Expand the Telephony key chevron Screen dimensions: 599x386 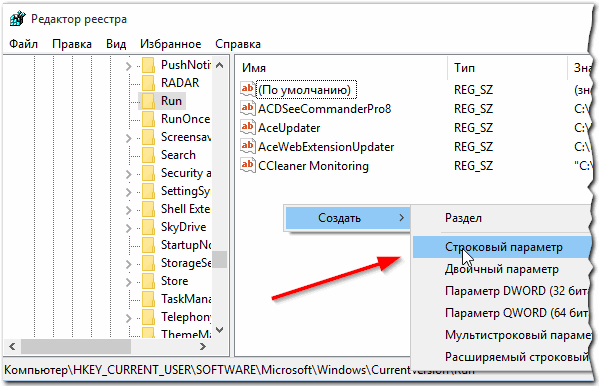point(128,318)
